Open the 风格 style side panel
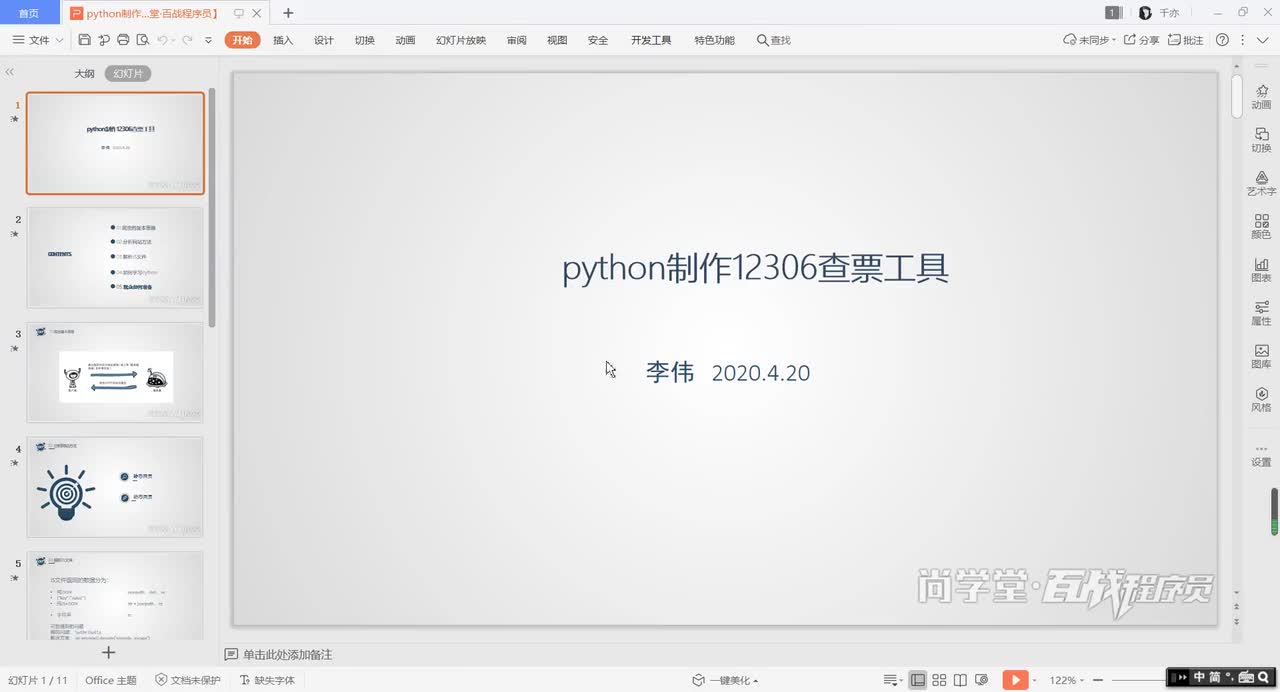 coord(1261,400)
